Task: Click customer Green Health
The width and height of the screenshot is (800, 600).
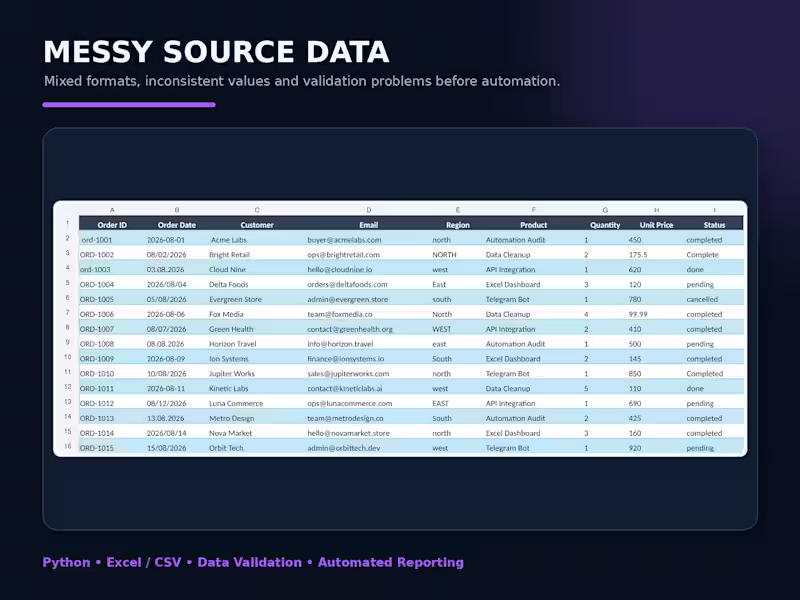Action: click(231, 329)
